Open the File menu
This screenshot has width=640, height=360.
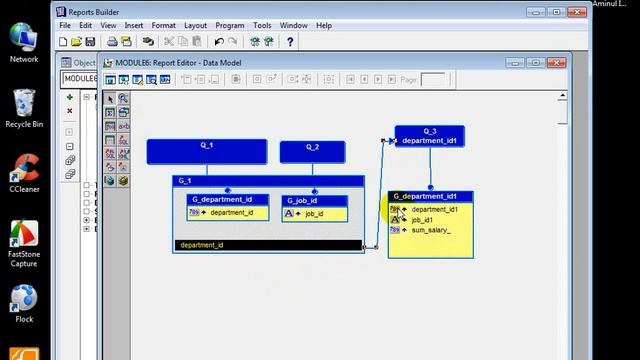coord(65,25)
